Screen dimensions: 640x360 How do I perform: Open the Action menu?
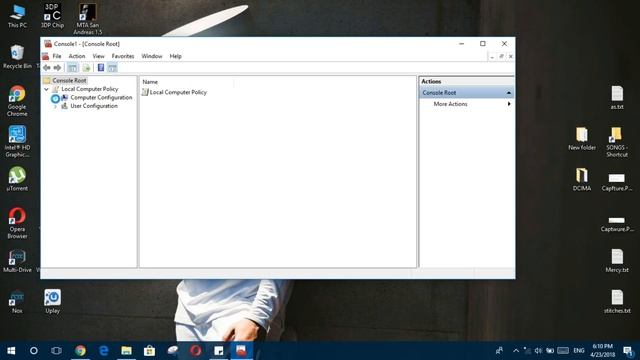tap(77, 56)
